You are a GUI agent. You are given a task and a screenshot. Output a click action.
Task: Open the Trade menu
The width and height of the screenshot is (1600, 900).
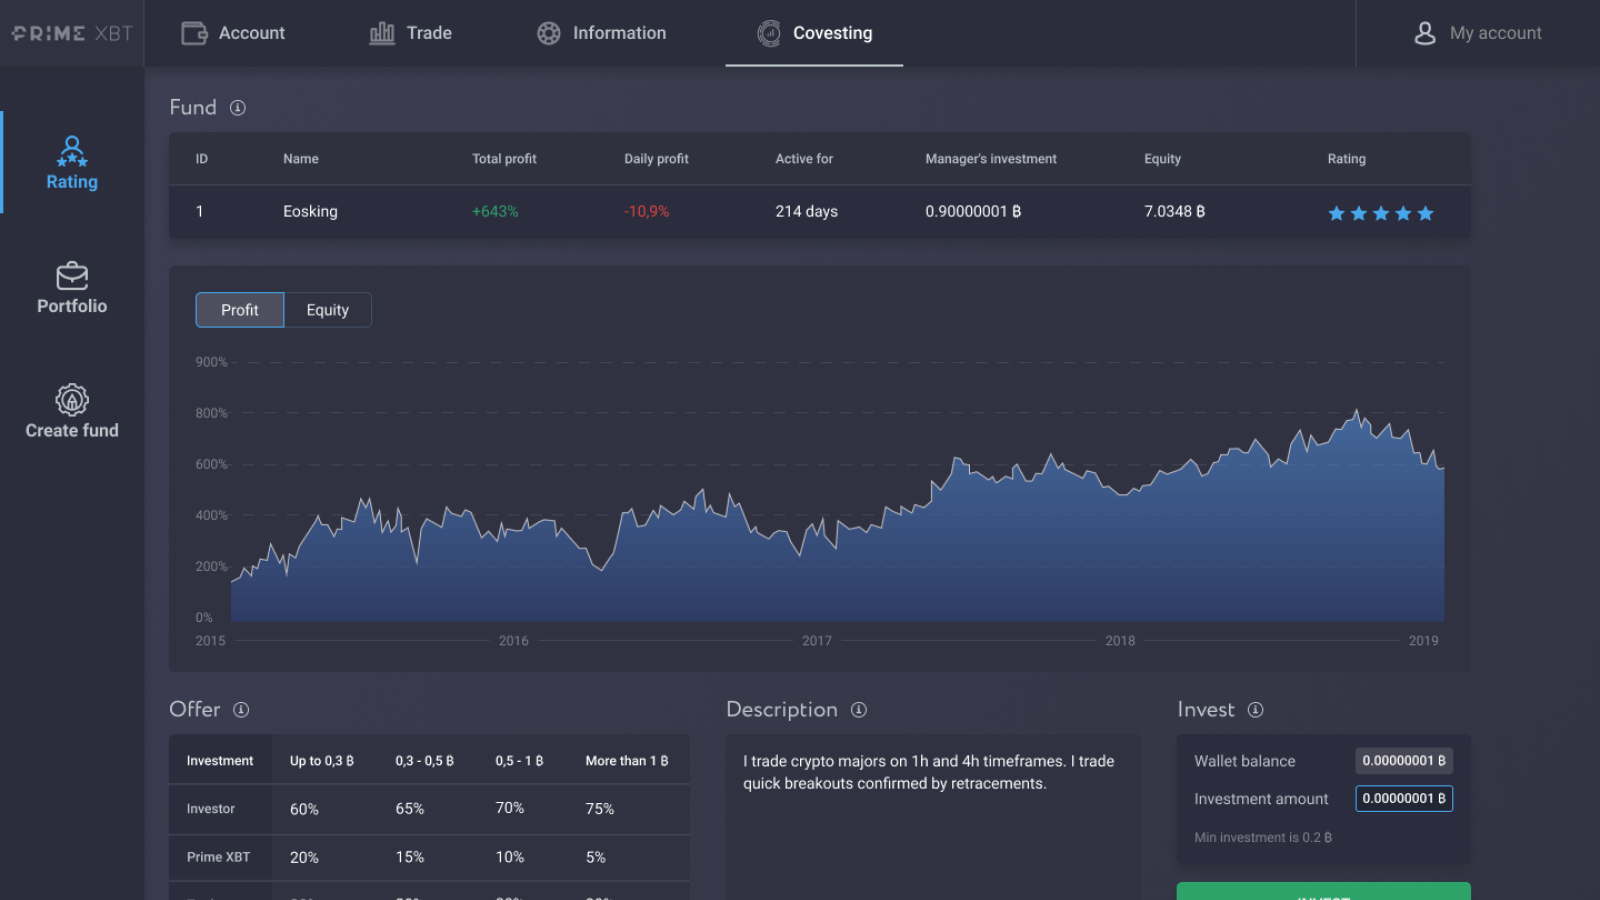[x=410, y=33]
